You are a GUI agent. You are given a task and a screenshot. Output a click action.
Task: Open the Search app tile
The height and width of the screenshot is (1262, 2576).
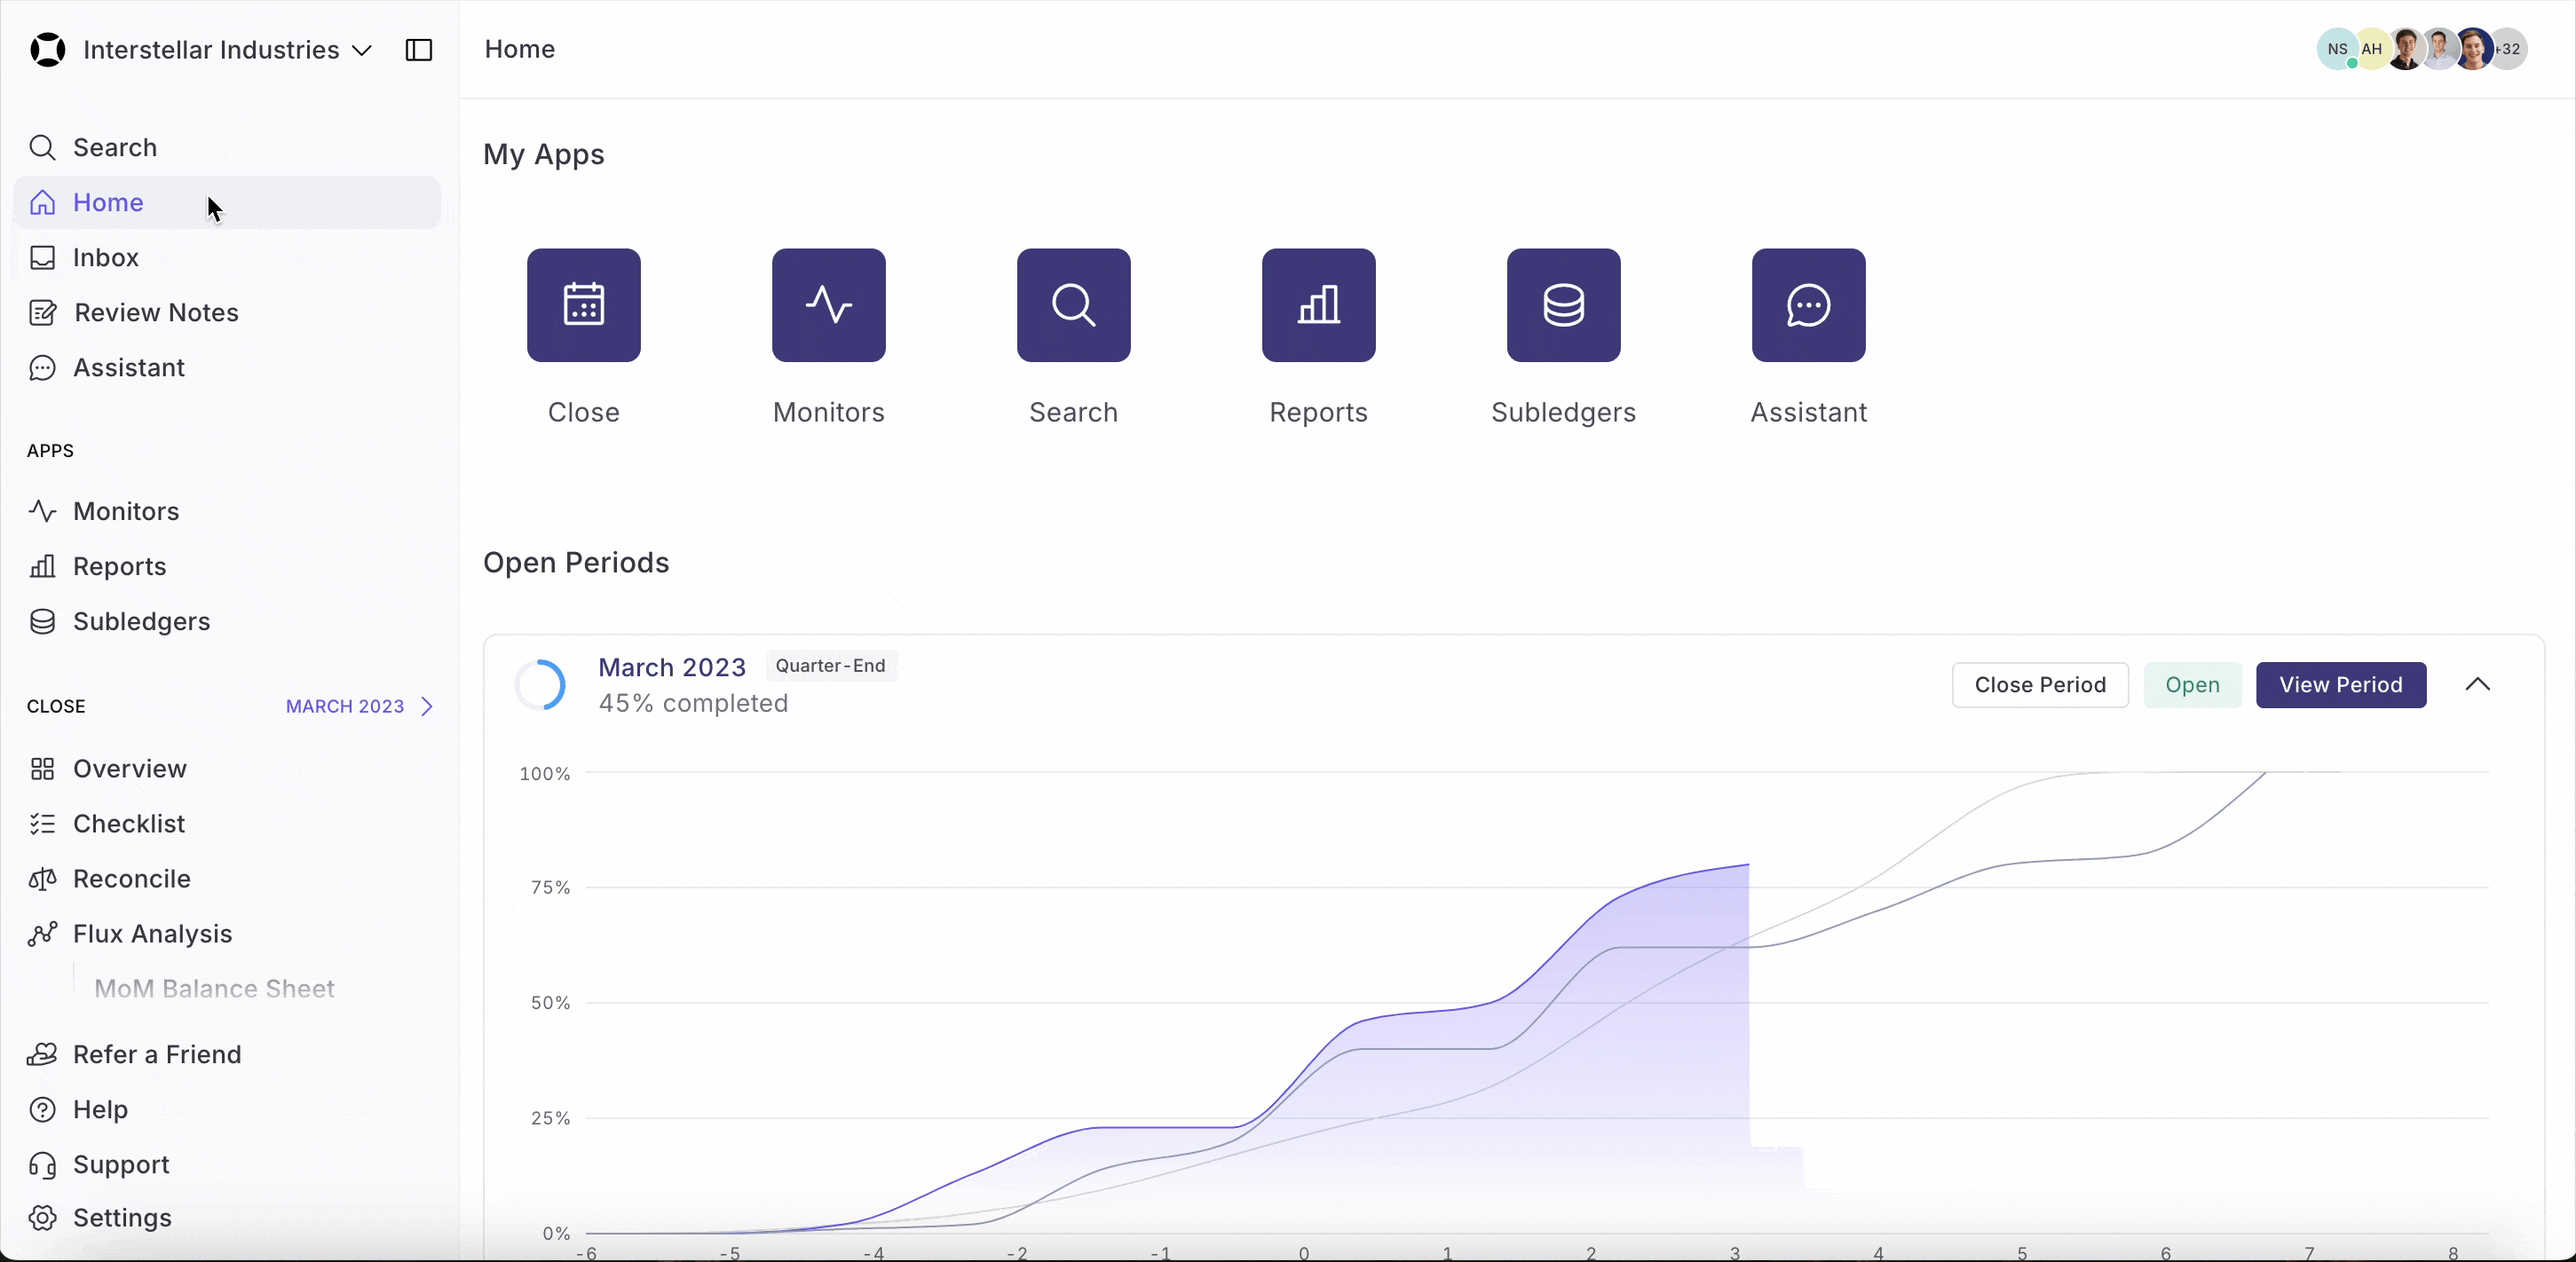tap(1073, 305)
